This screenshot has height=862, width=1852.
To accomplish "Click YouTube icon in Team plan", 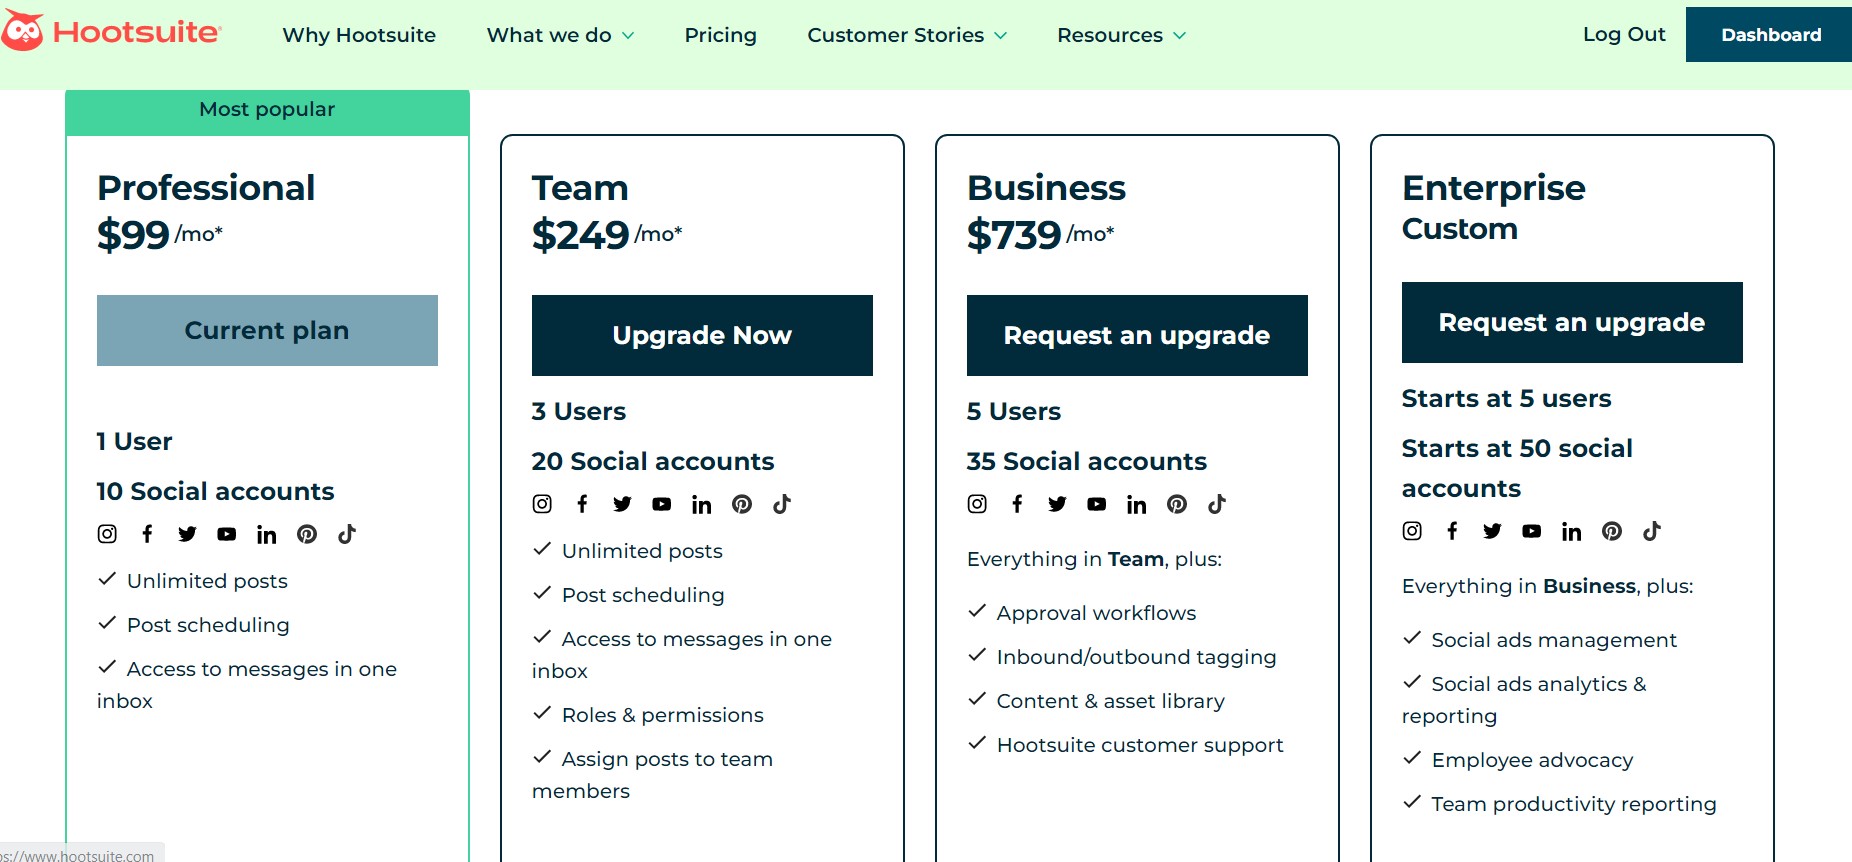I will 662,504.
